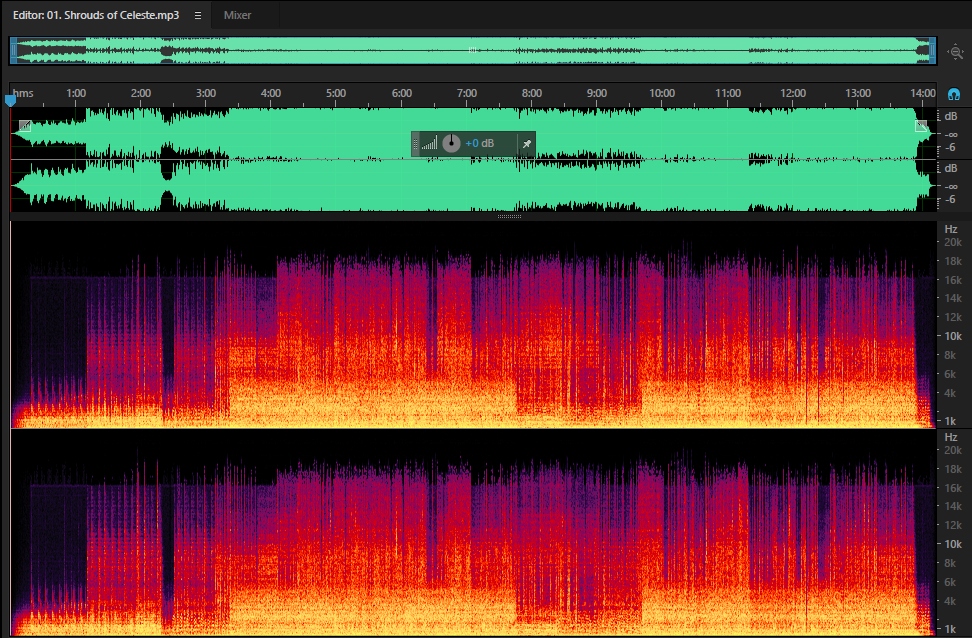Click the hms time format label
The height and width of the screenshot is (638, 972).
tap(23, 94)
